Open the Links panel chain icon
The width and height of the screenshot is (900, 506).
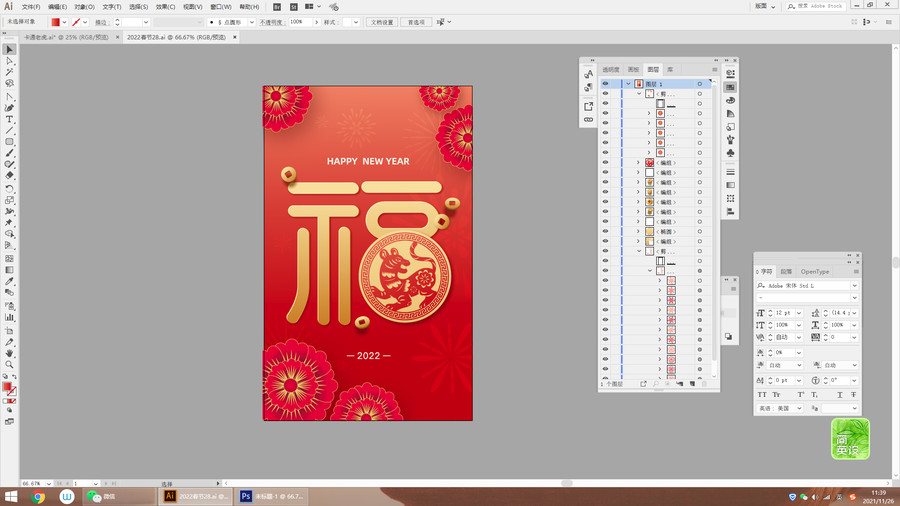(588, 119)
